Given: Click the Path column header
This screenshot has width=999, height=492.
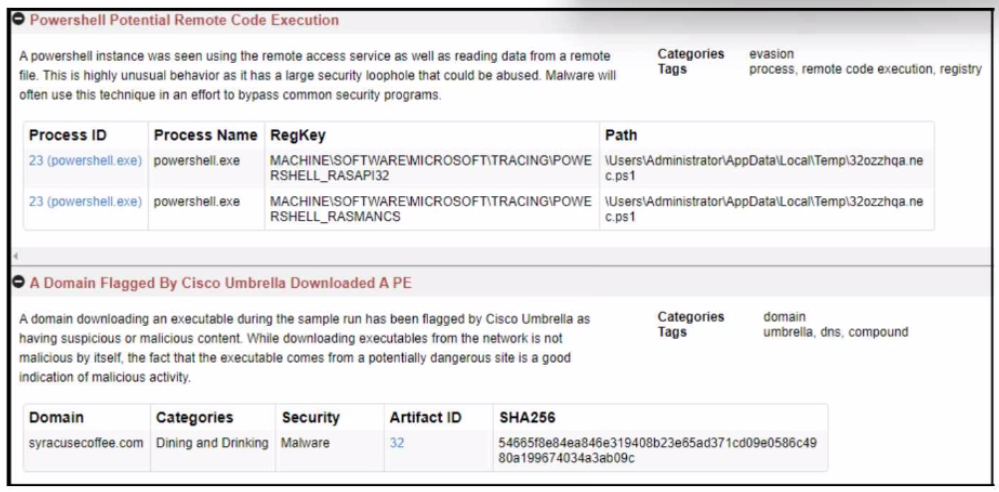Looking at the screenshot, I should pyautogui.click(x=621, y=135).
